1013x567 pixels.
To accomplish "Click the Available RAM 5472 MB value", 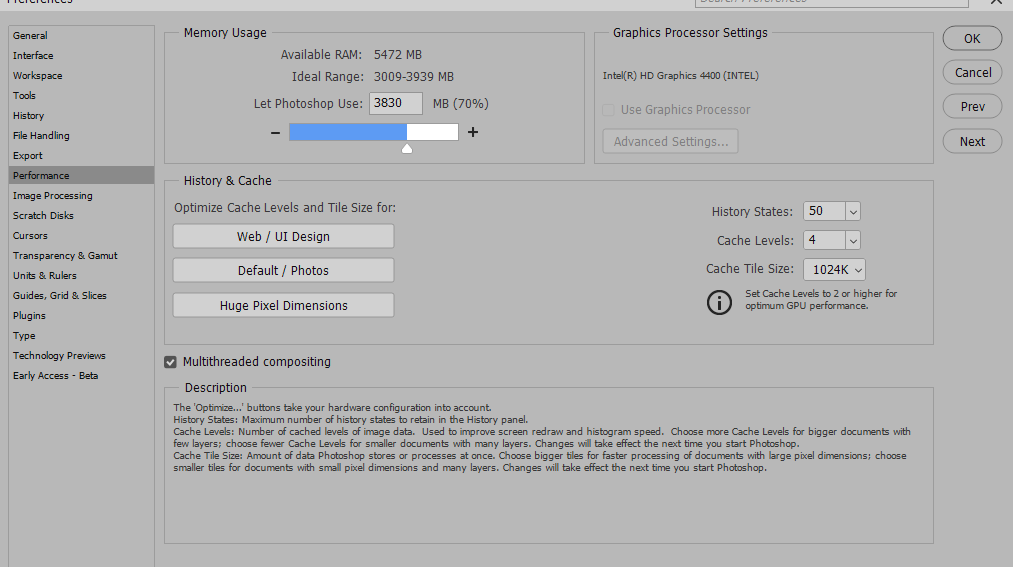I will [x=397, y=55].
